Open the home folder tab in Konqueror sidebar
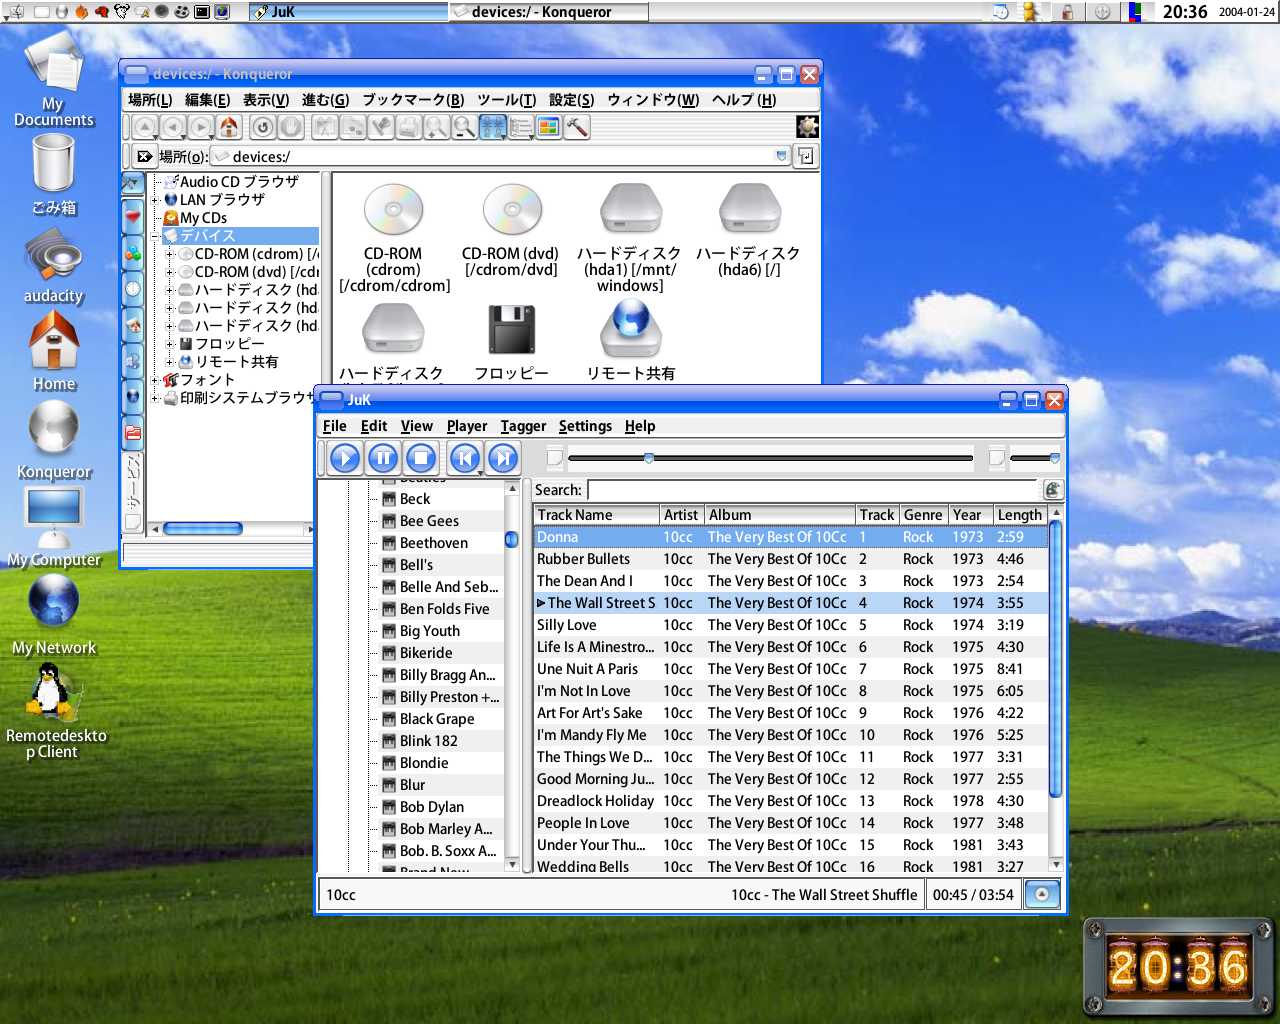The height and width of the screenshot is (1024, 1280). 133,325
